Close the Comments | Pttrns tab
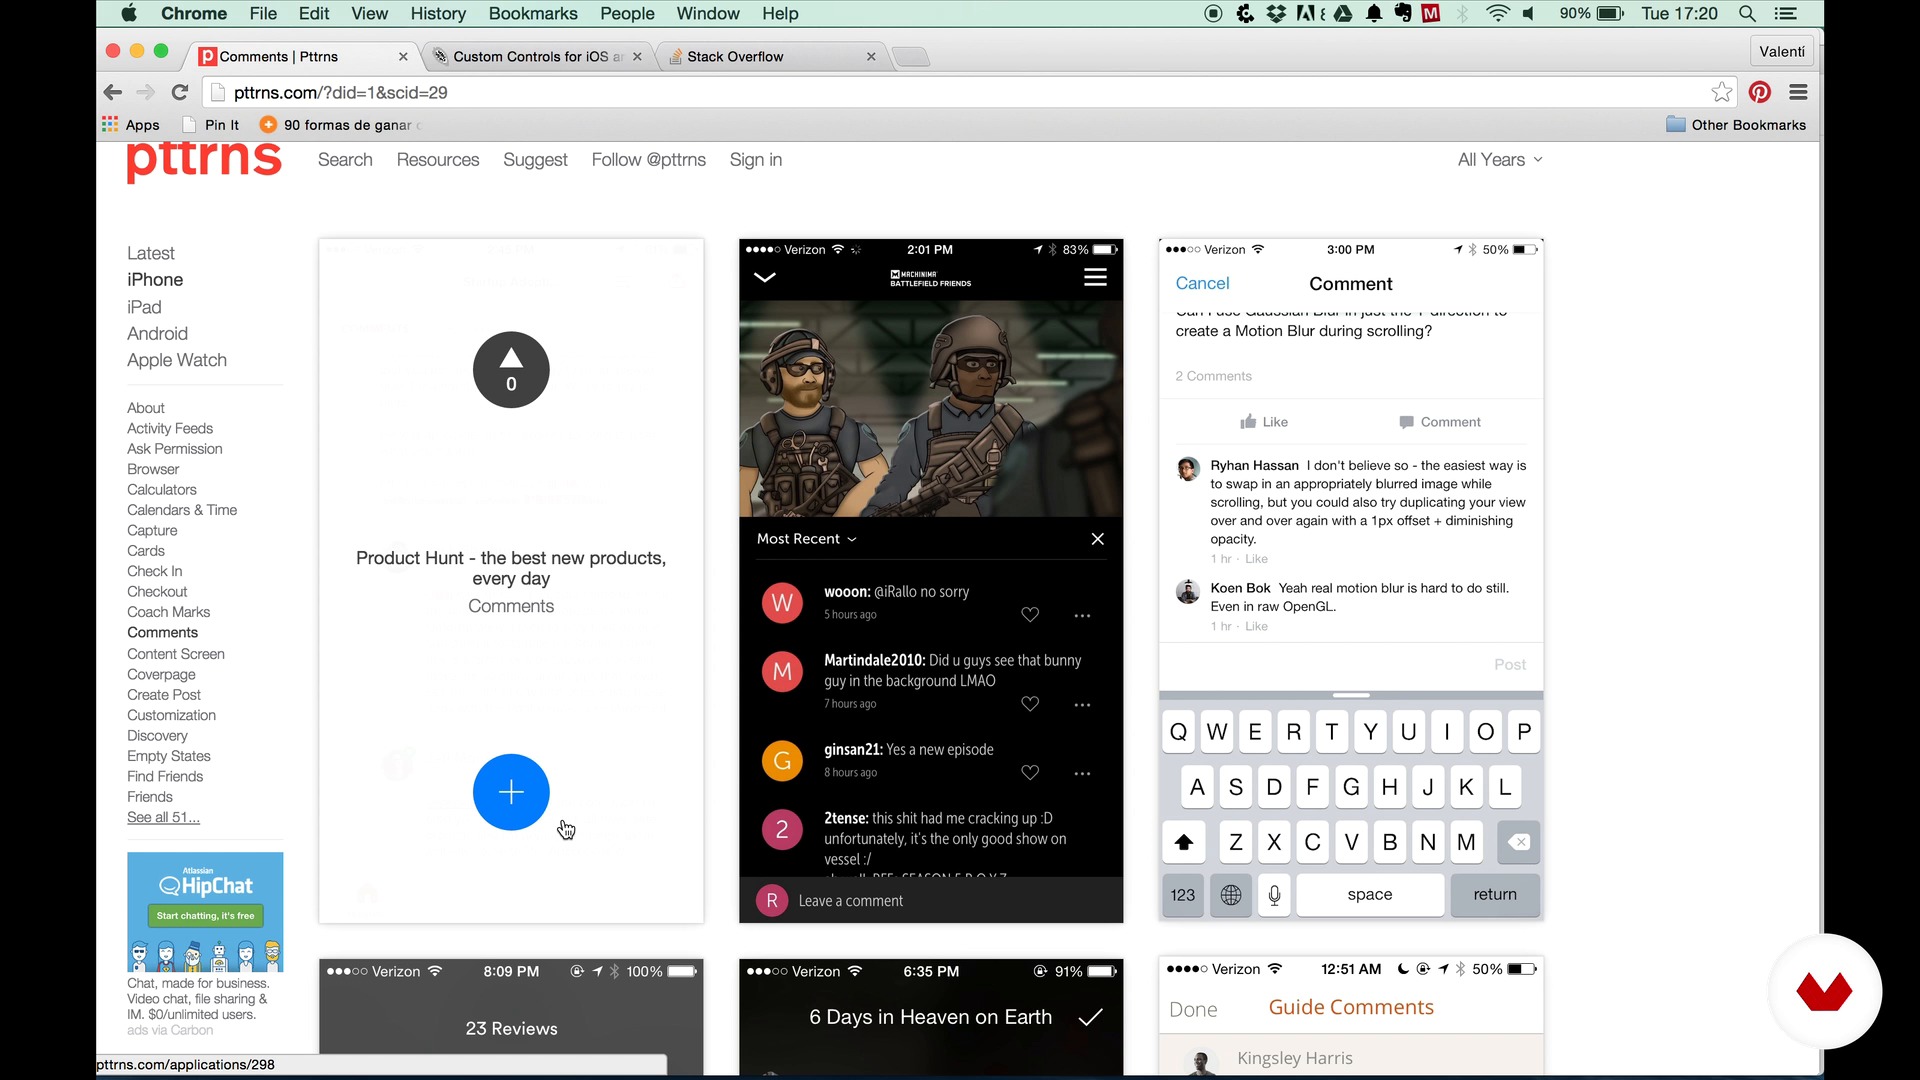This screenshot has width=1920, height=1080. [403, 57]
